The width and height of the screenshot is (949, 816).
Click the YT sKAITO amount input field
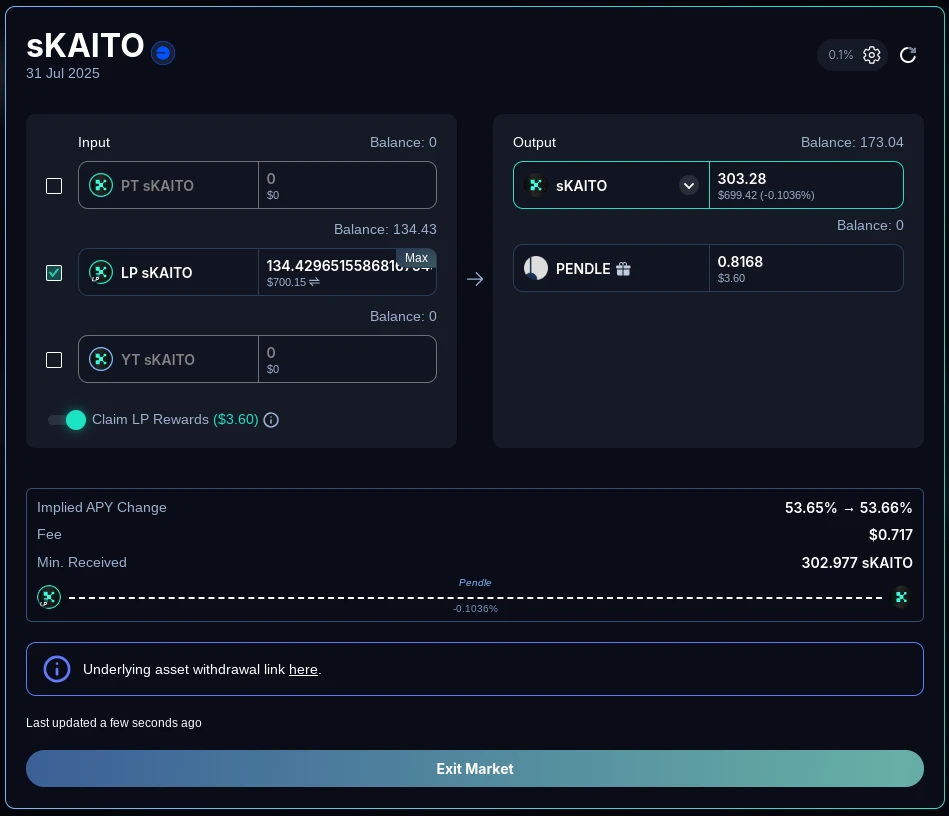(x=347, y=360)
